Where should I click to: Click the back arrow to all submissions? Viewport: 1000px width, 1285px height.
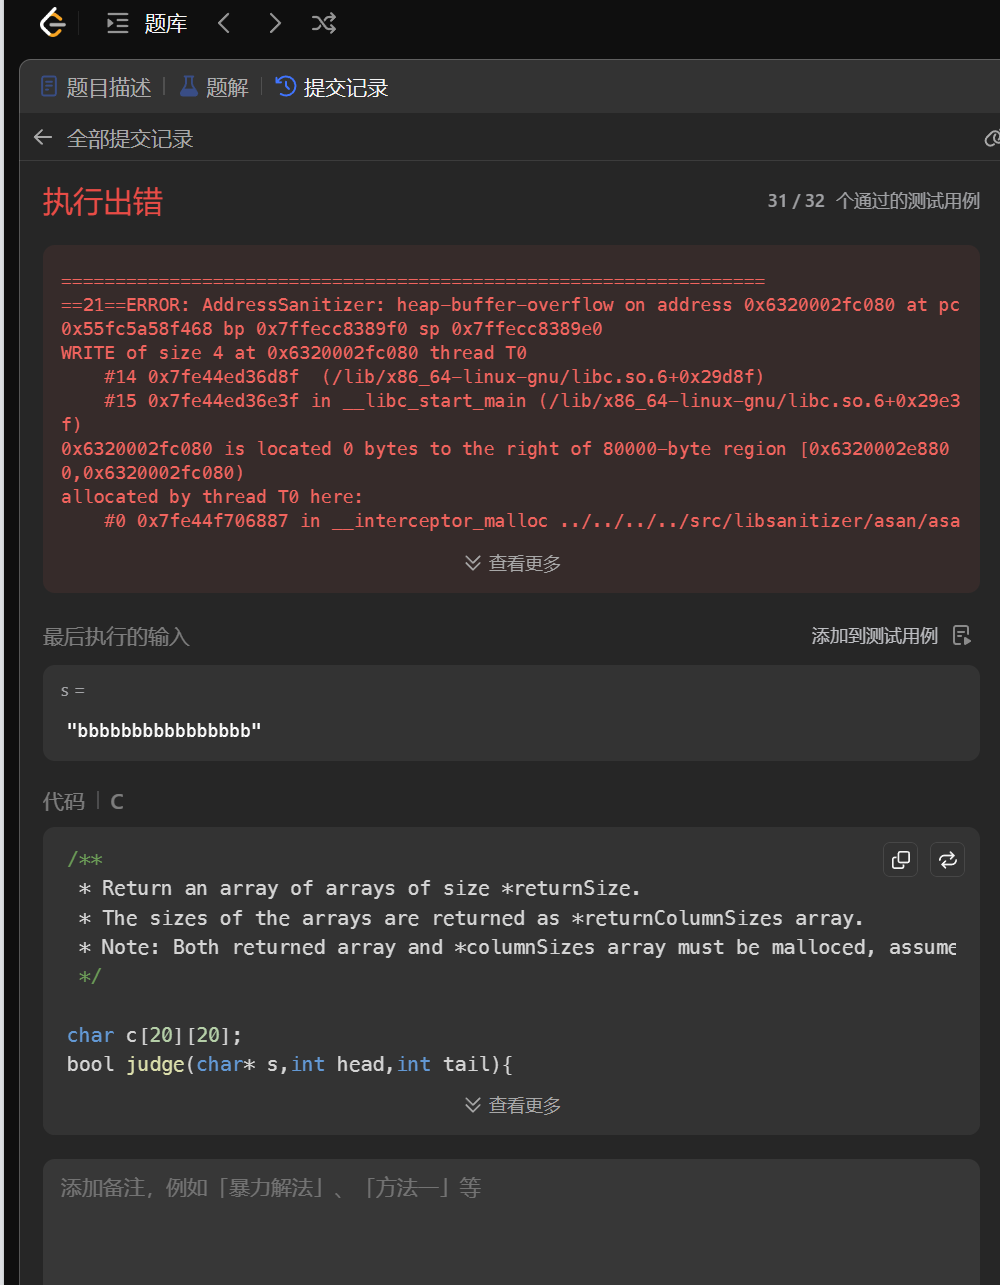click(43, 138)
